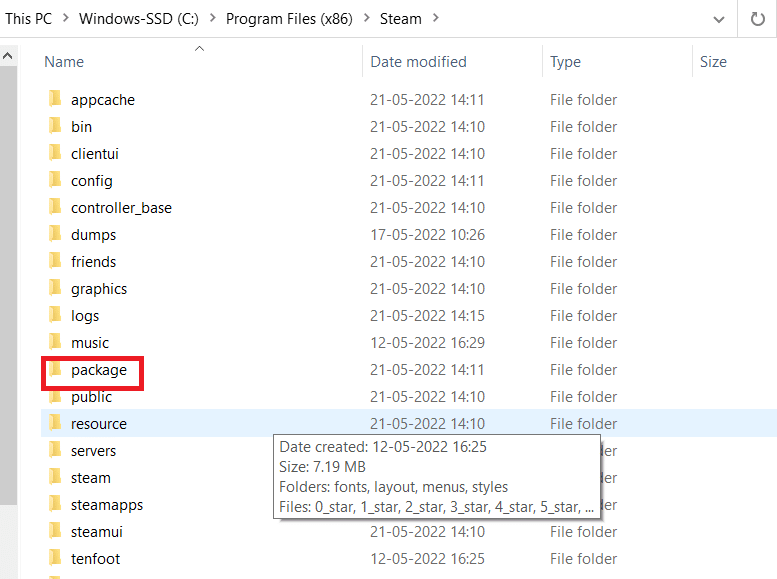The image size is (777, 579).
Task: Go to Program Files (x86) breadcrumb
Action: tap(289, 19)
